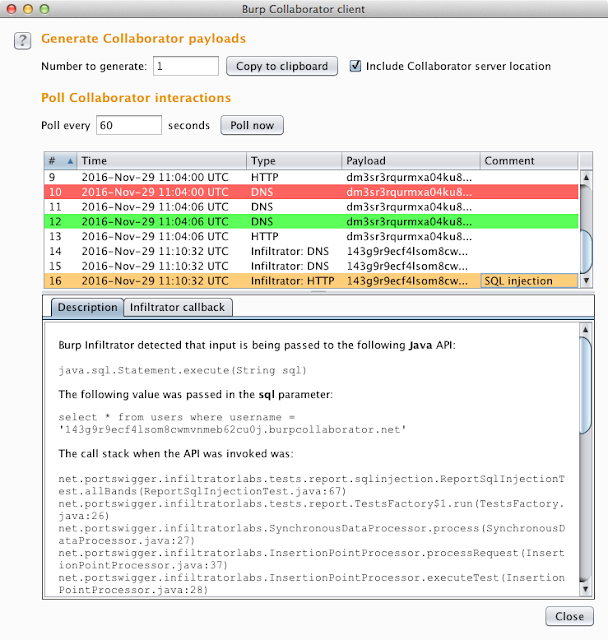Viewport: 608px width, 640px height.
Task: Click the Generate Collaborator payloads heading
Action: coord(144,38)
